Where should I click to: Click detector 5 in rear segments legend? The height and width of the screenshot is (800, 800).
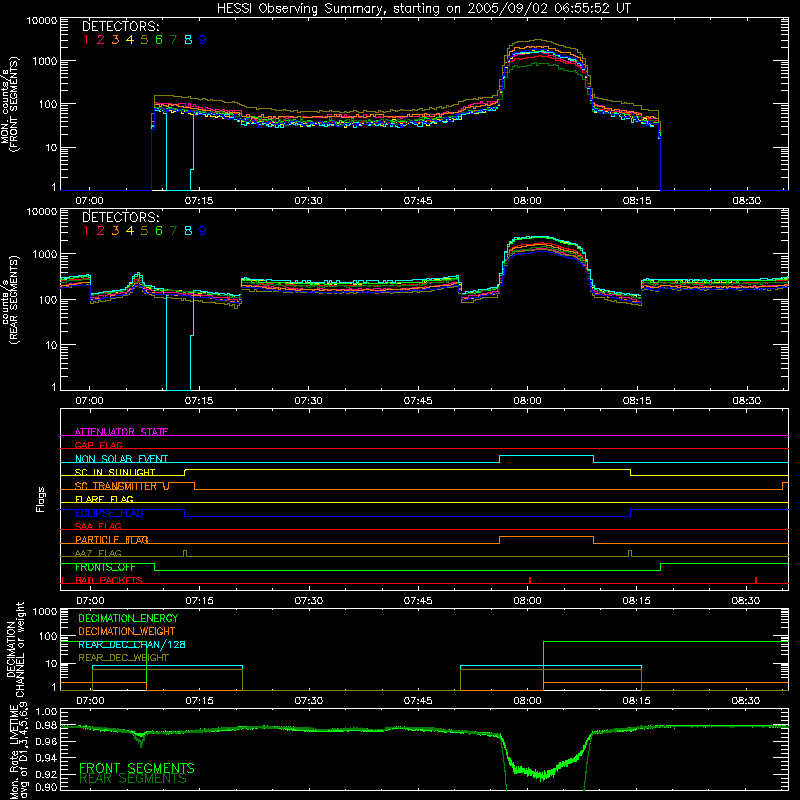[x=144, y=231]
